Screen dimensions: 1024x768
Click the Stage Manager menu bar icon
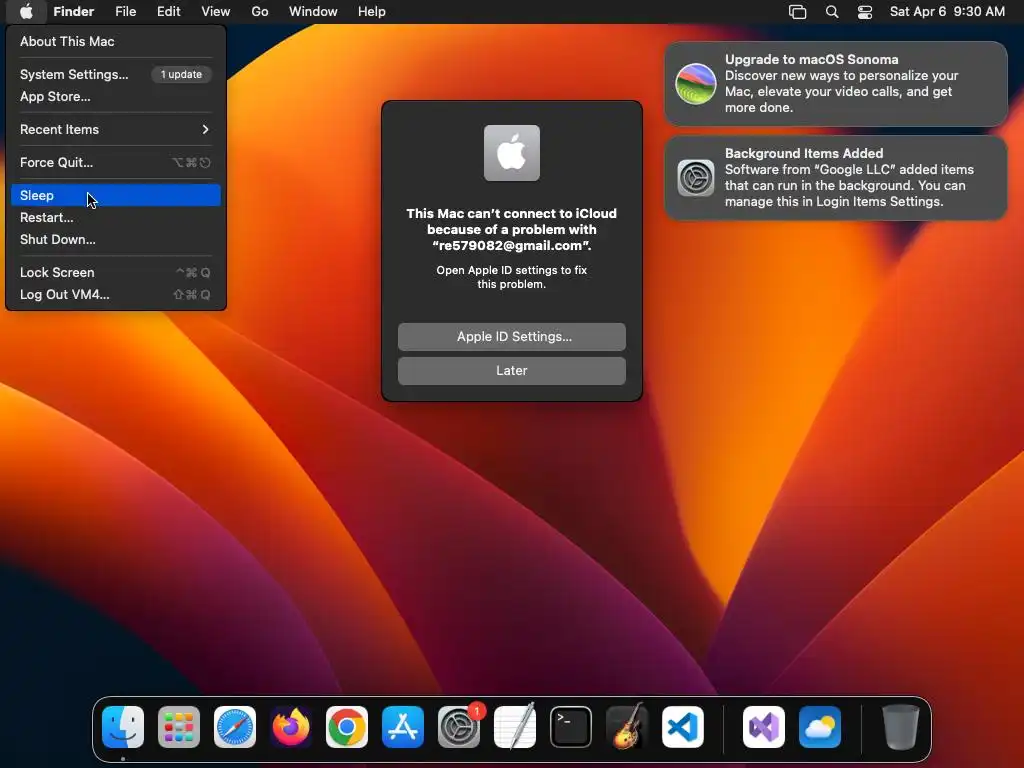click(797, 12)
